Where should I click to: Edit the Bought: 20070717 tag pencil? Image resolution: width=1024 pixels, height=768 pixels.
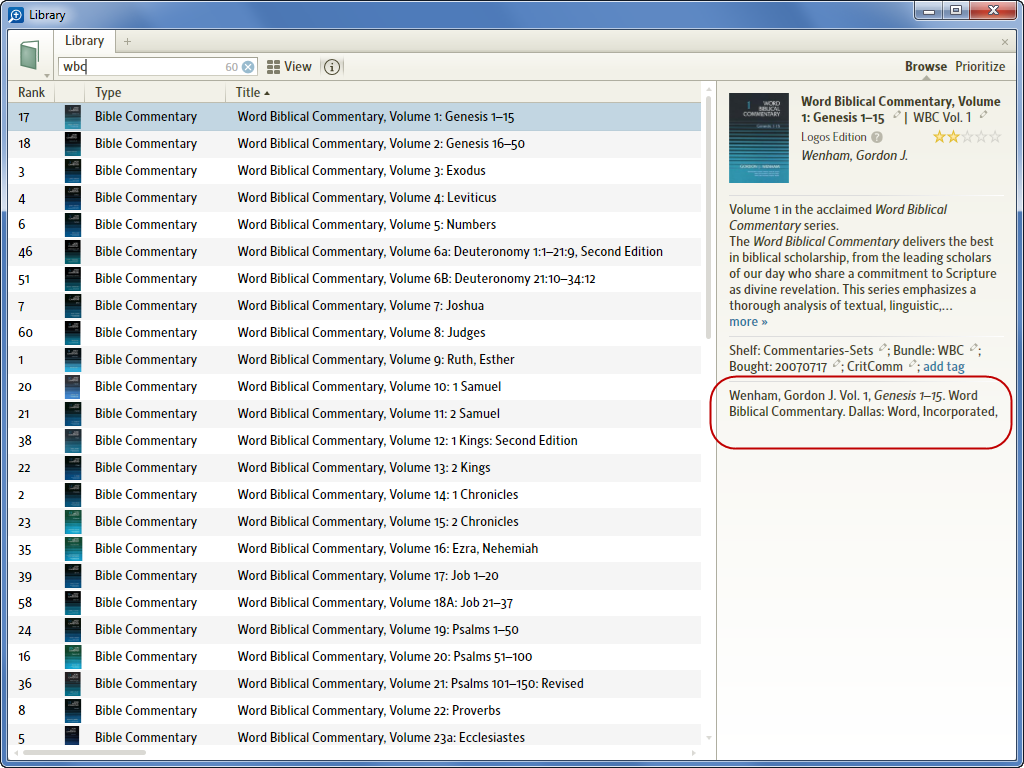836,364
